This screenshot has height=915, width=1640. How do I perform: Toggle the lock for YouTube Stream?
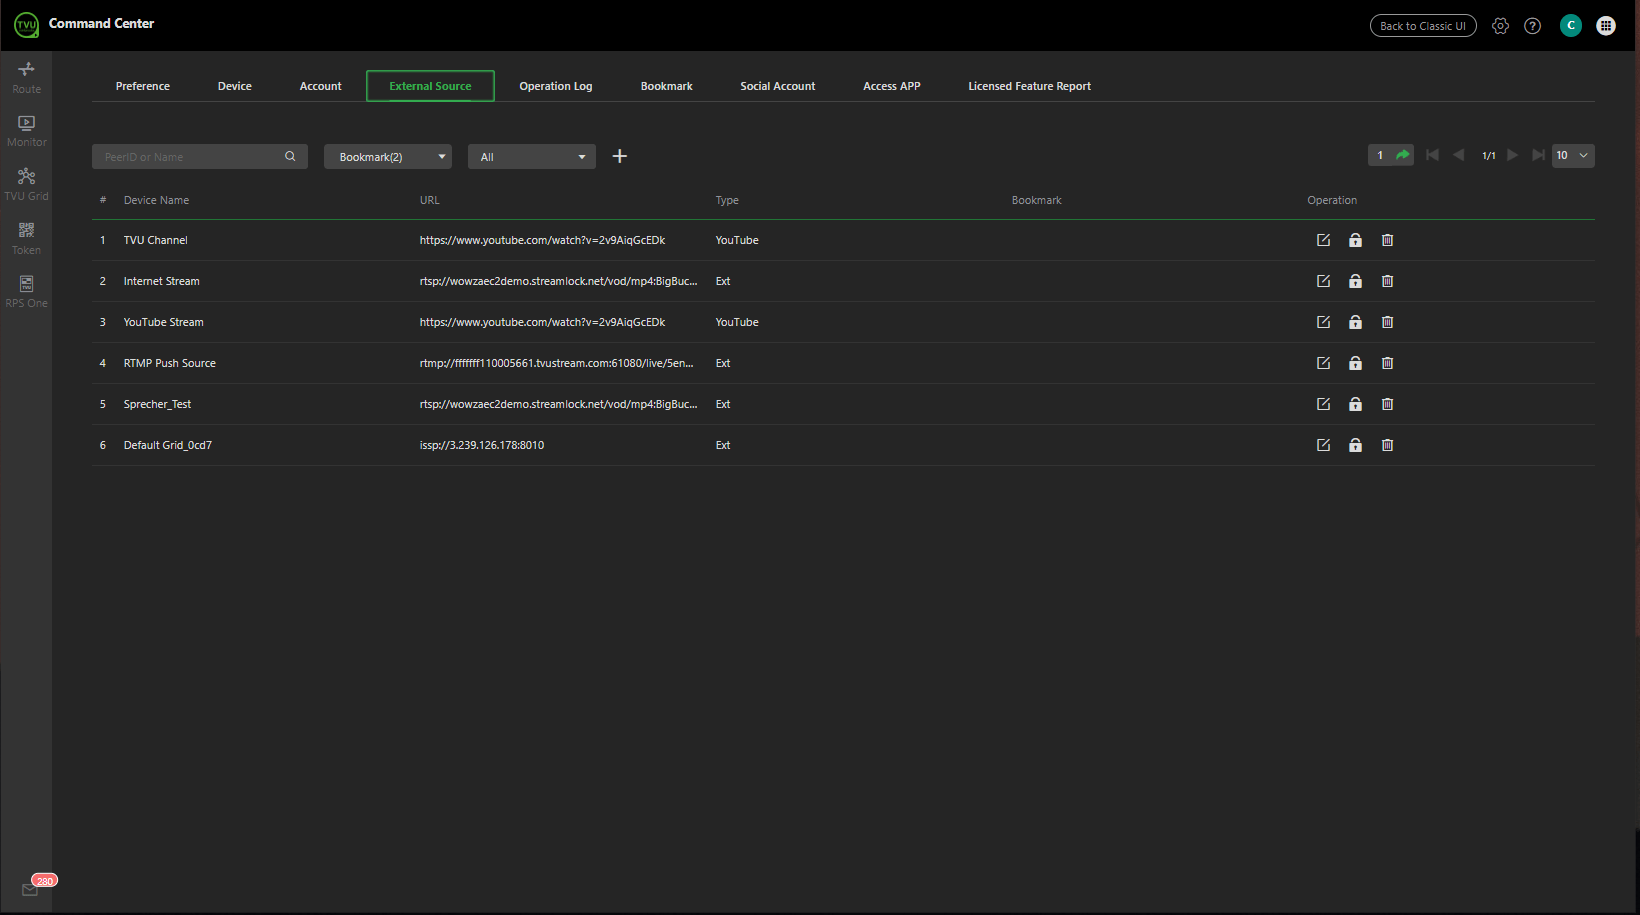point(1355,322)
